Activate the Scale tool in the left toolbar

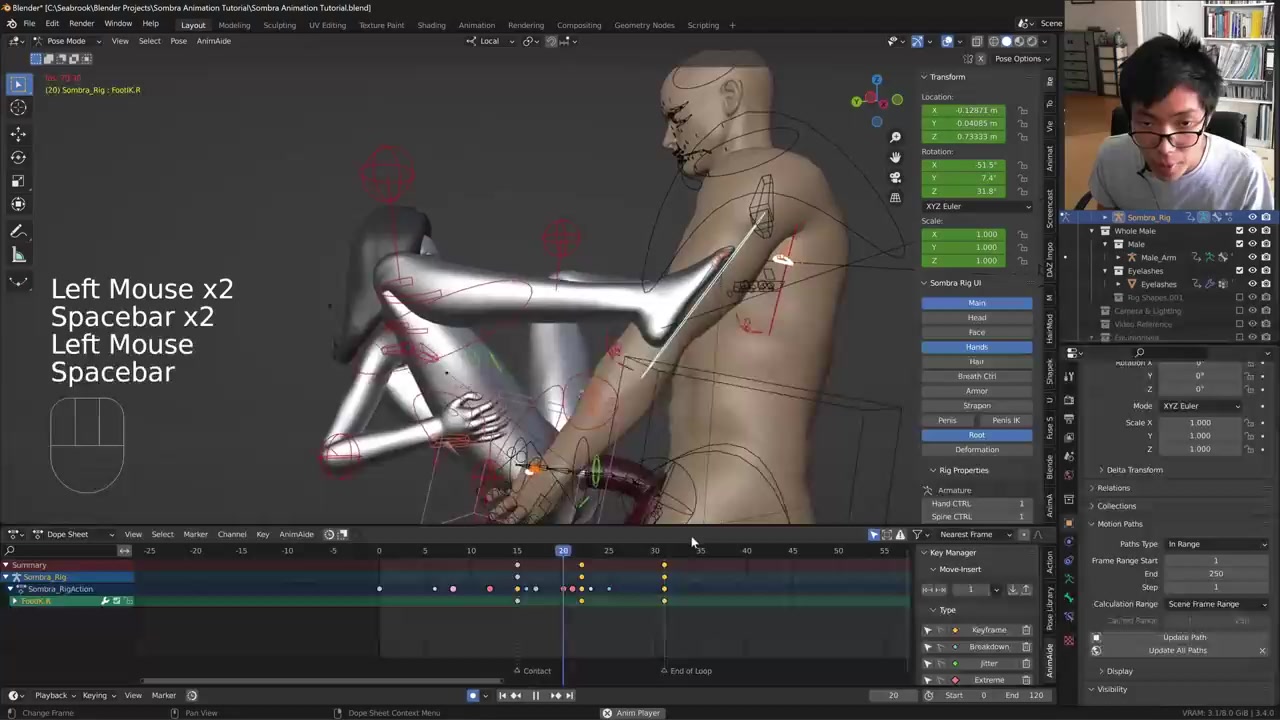coord(18,181)
